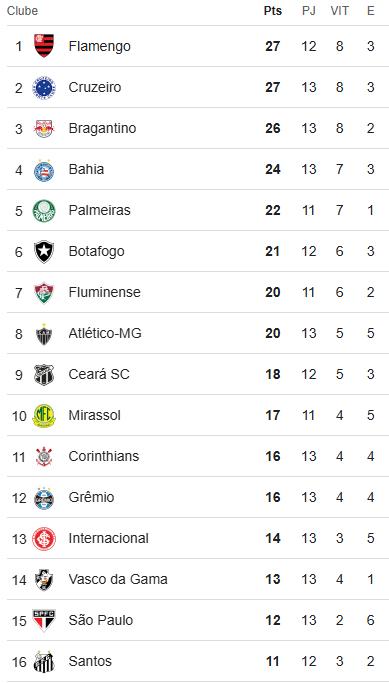
Task: Click the Bragantino club crest
Action: pos(44,128)
